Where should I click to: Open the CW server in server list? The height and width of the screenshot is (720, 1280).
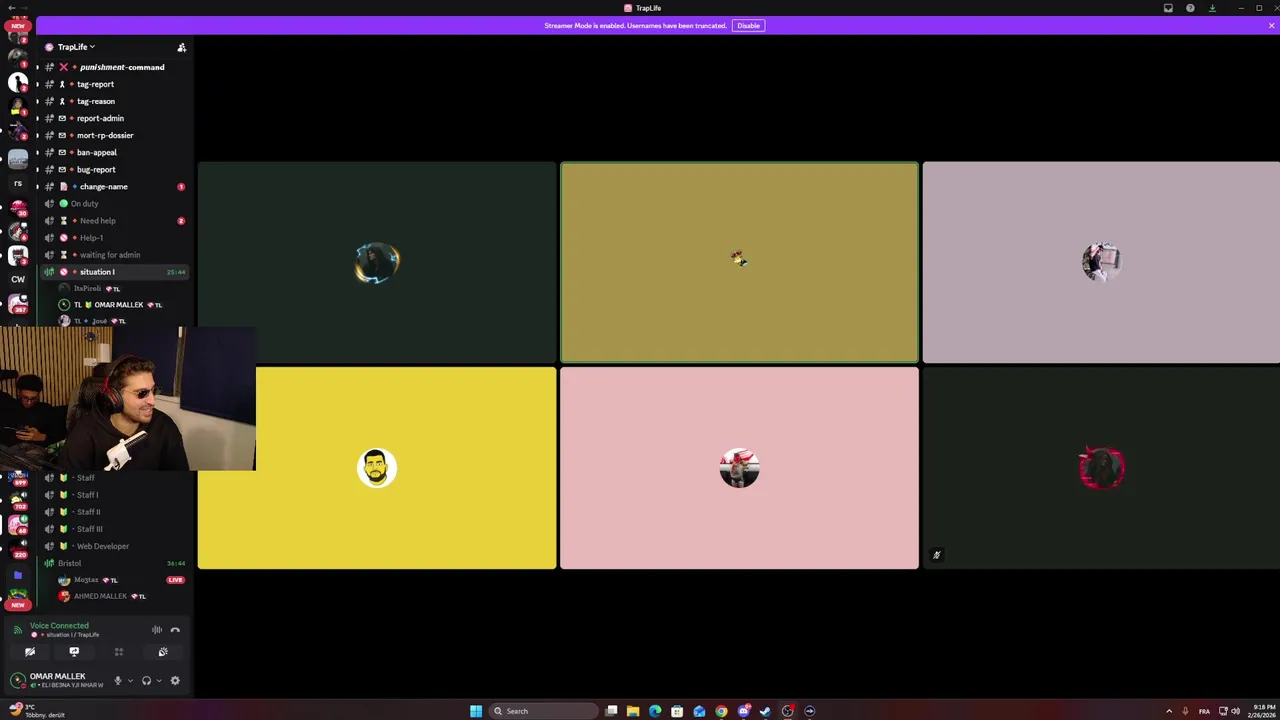(18, 279)
